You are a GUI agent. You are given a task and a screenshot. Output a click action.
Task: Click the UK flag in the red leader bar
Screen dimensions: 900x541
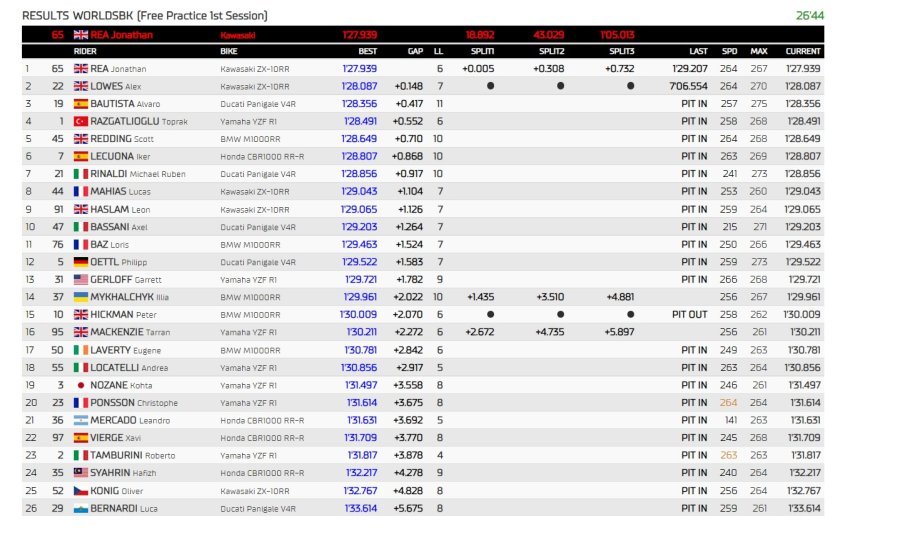(81, 35)
